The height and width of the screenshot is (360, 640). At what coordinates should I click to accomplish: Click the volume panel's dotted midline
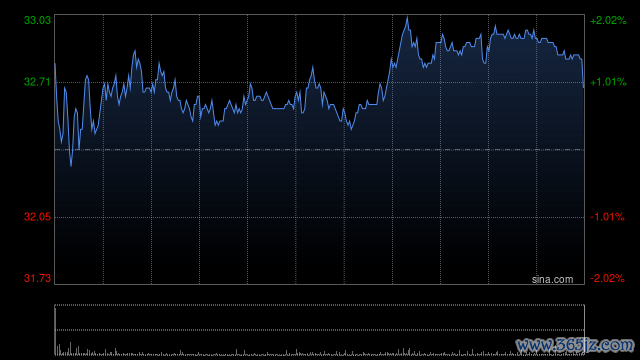point(320,330)
